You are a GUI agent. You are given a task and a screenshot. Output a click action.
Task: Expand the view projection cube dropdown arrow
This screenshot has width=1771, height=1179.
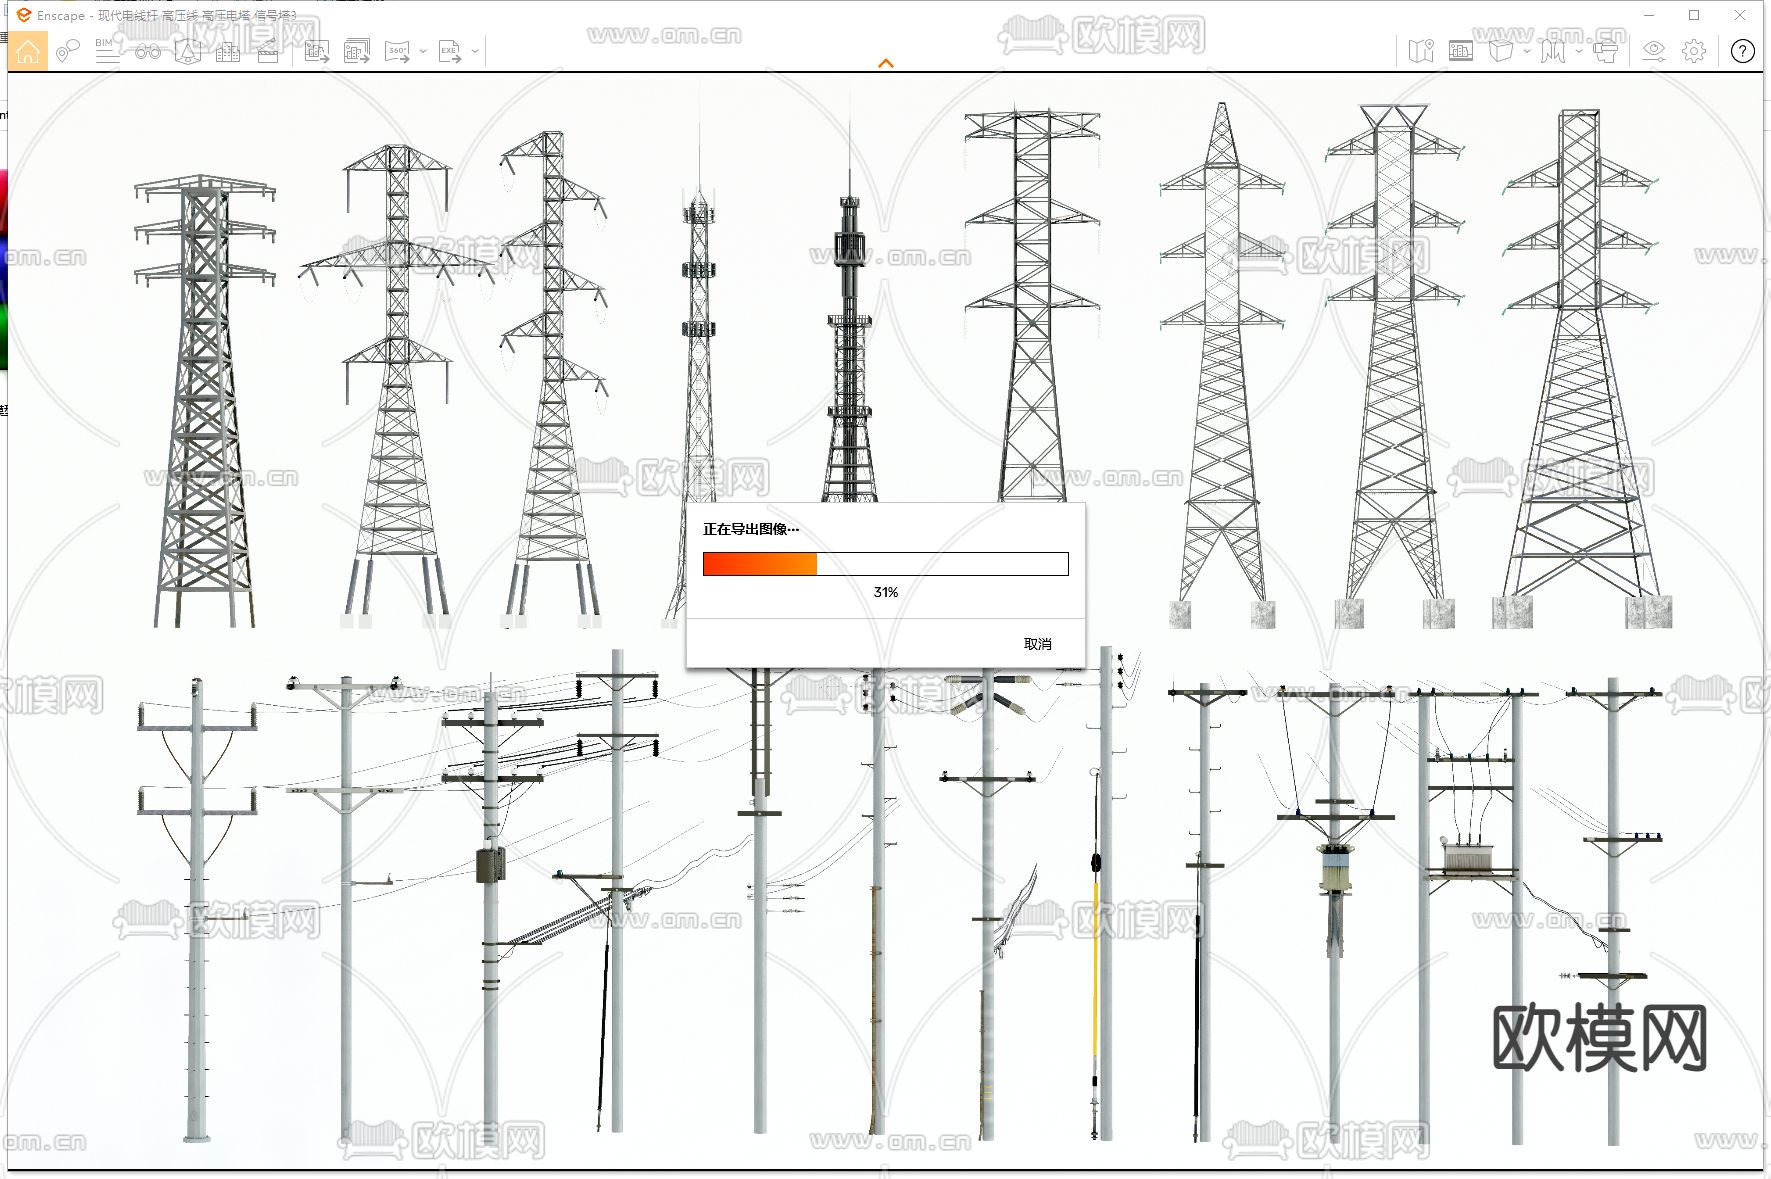point(1527,51)
